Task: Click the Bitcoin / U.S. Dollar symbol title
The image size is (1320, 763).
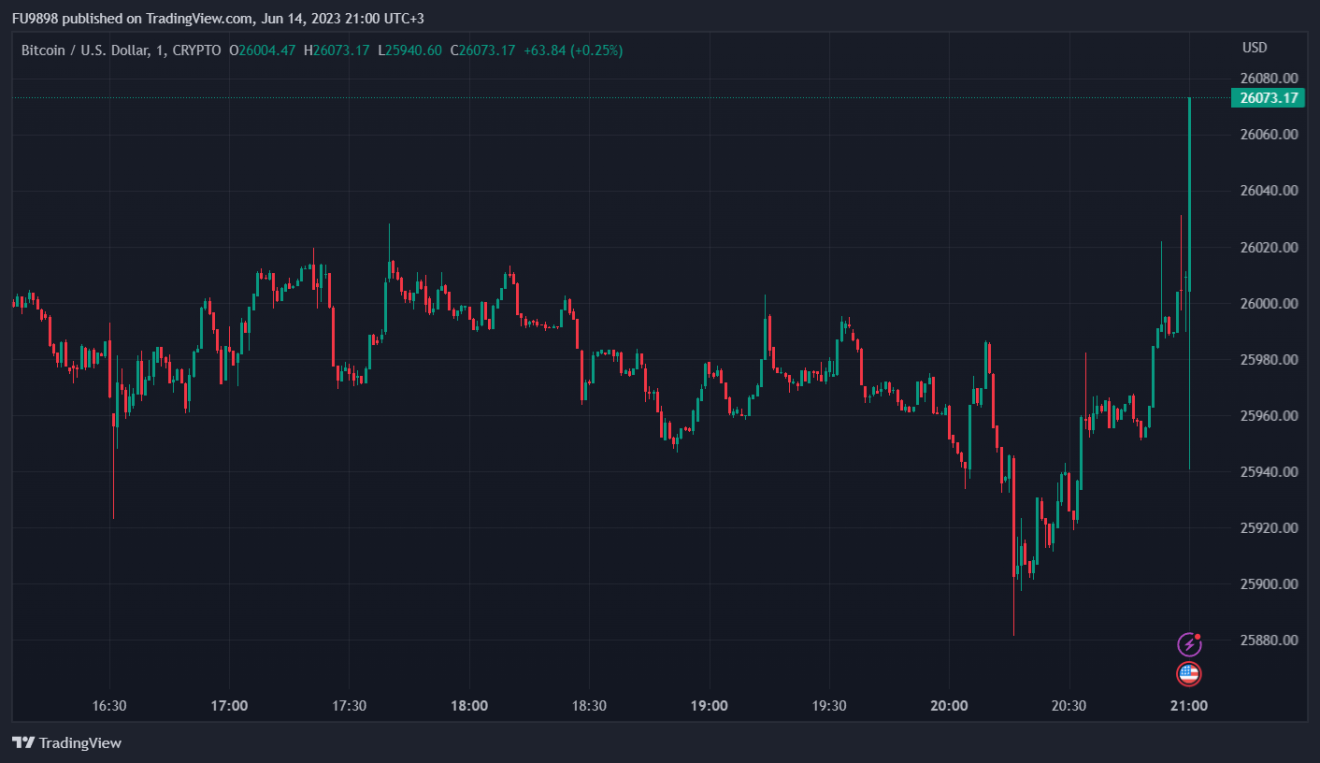Action: click(85, 50)
